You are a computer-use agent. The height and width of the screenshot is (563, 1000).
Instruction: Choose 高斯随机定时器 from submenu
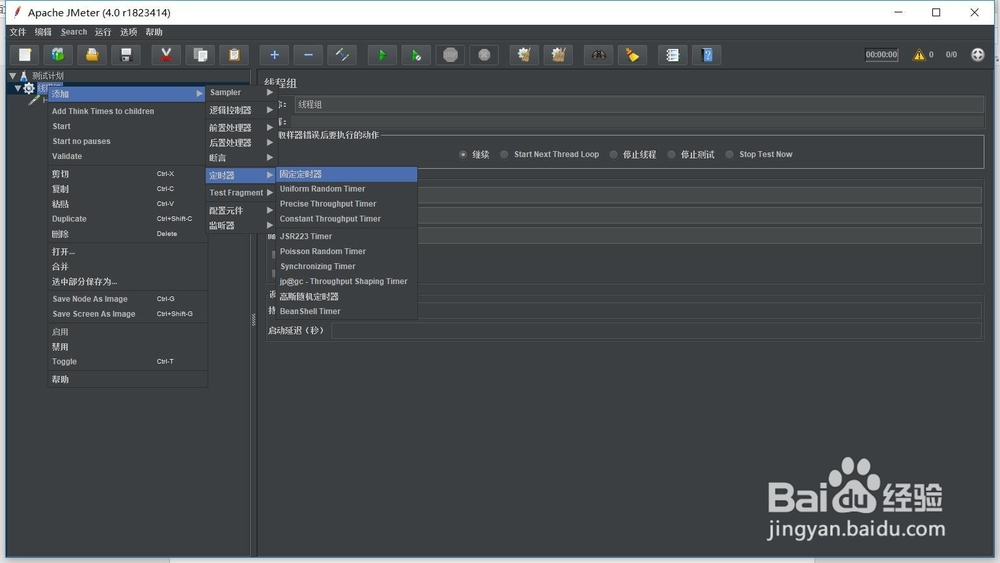click(347, 296)
